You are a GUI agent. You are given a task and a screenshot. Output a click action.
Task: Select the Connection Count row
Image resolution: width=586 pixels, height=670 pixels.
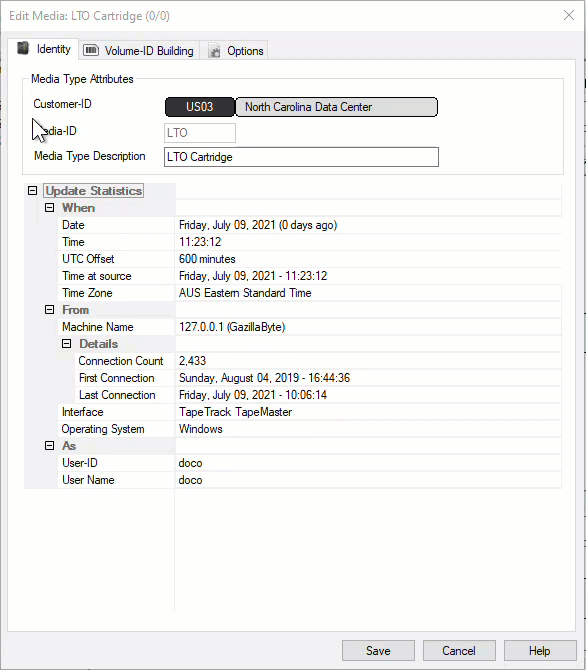pyautogui.click(x=318, y=361)
